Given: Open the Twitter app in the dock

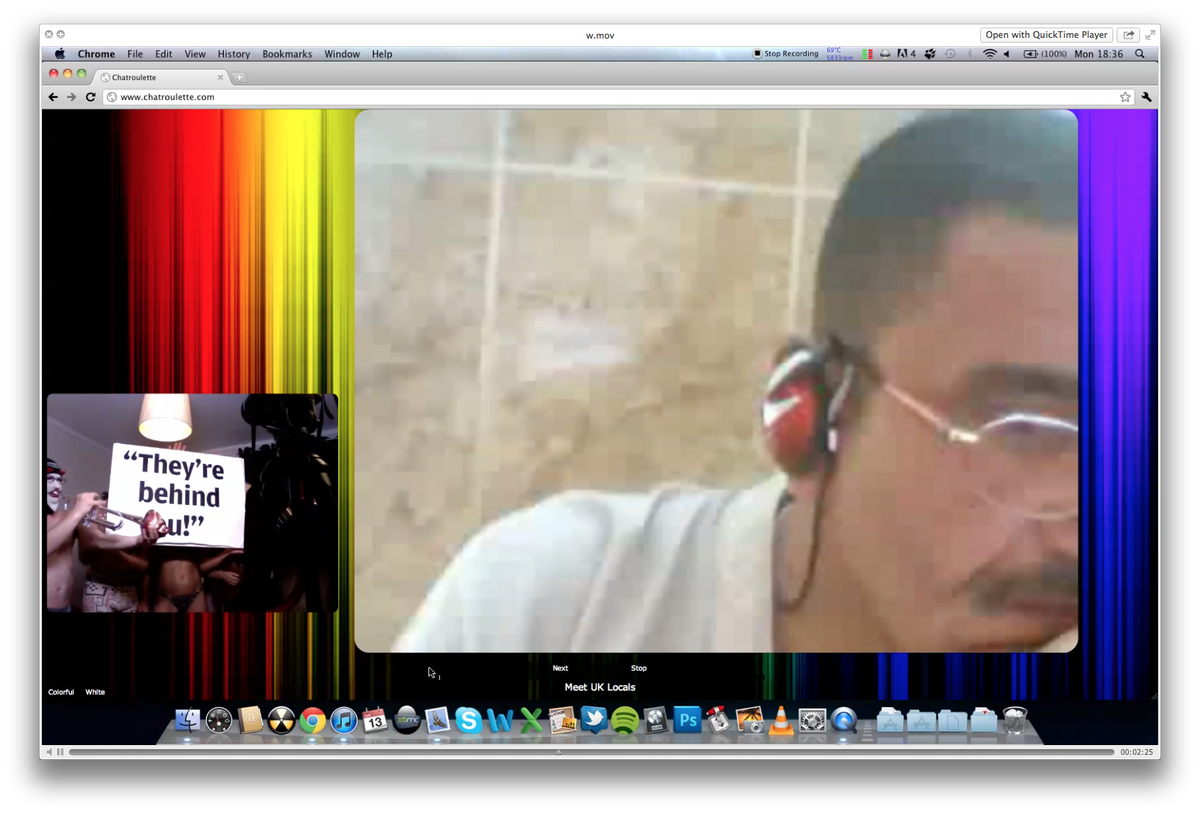Looking at the screenshot, I should click(x=594, y=720).
